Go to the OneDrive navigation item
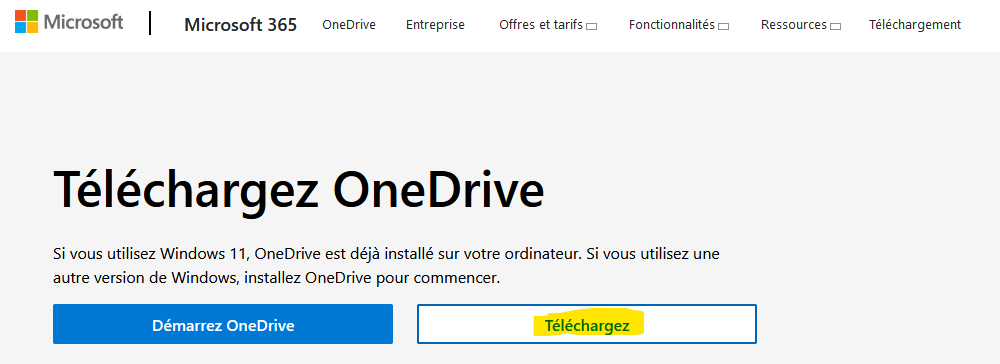1000x364 pixels. point(349,25)
